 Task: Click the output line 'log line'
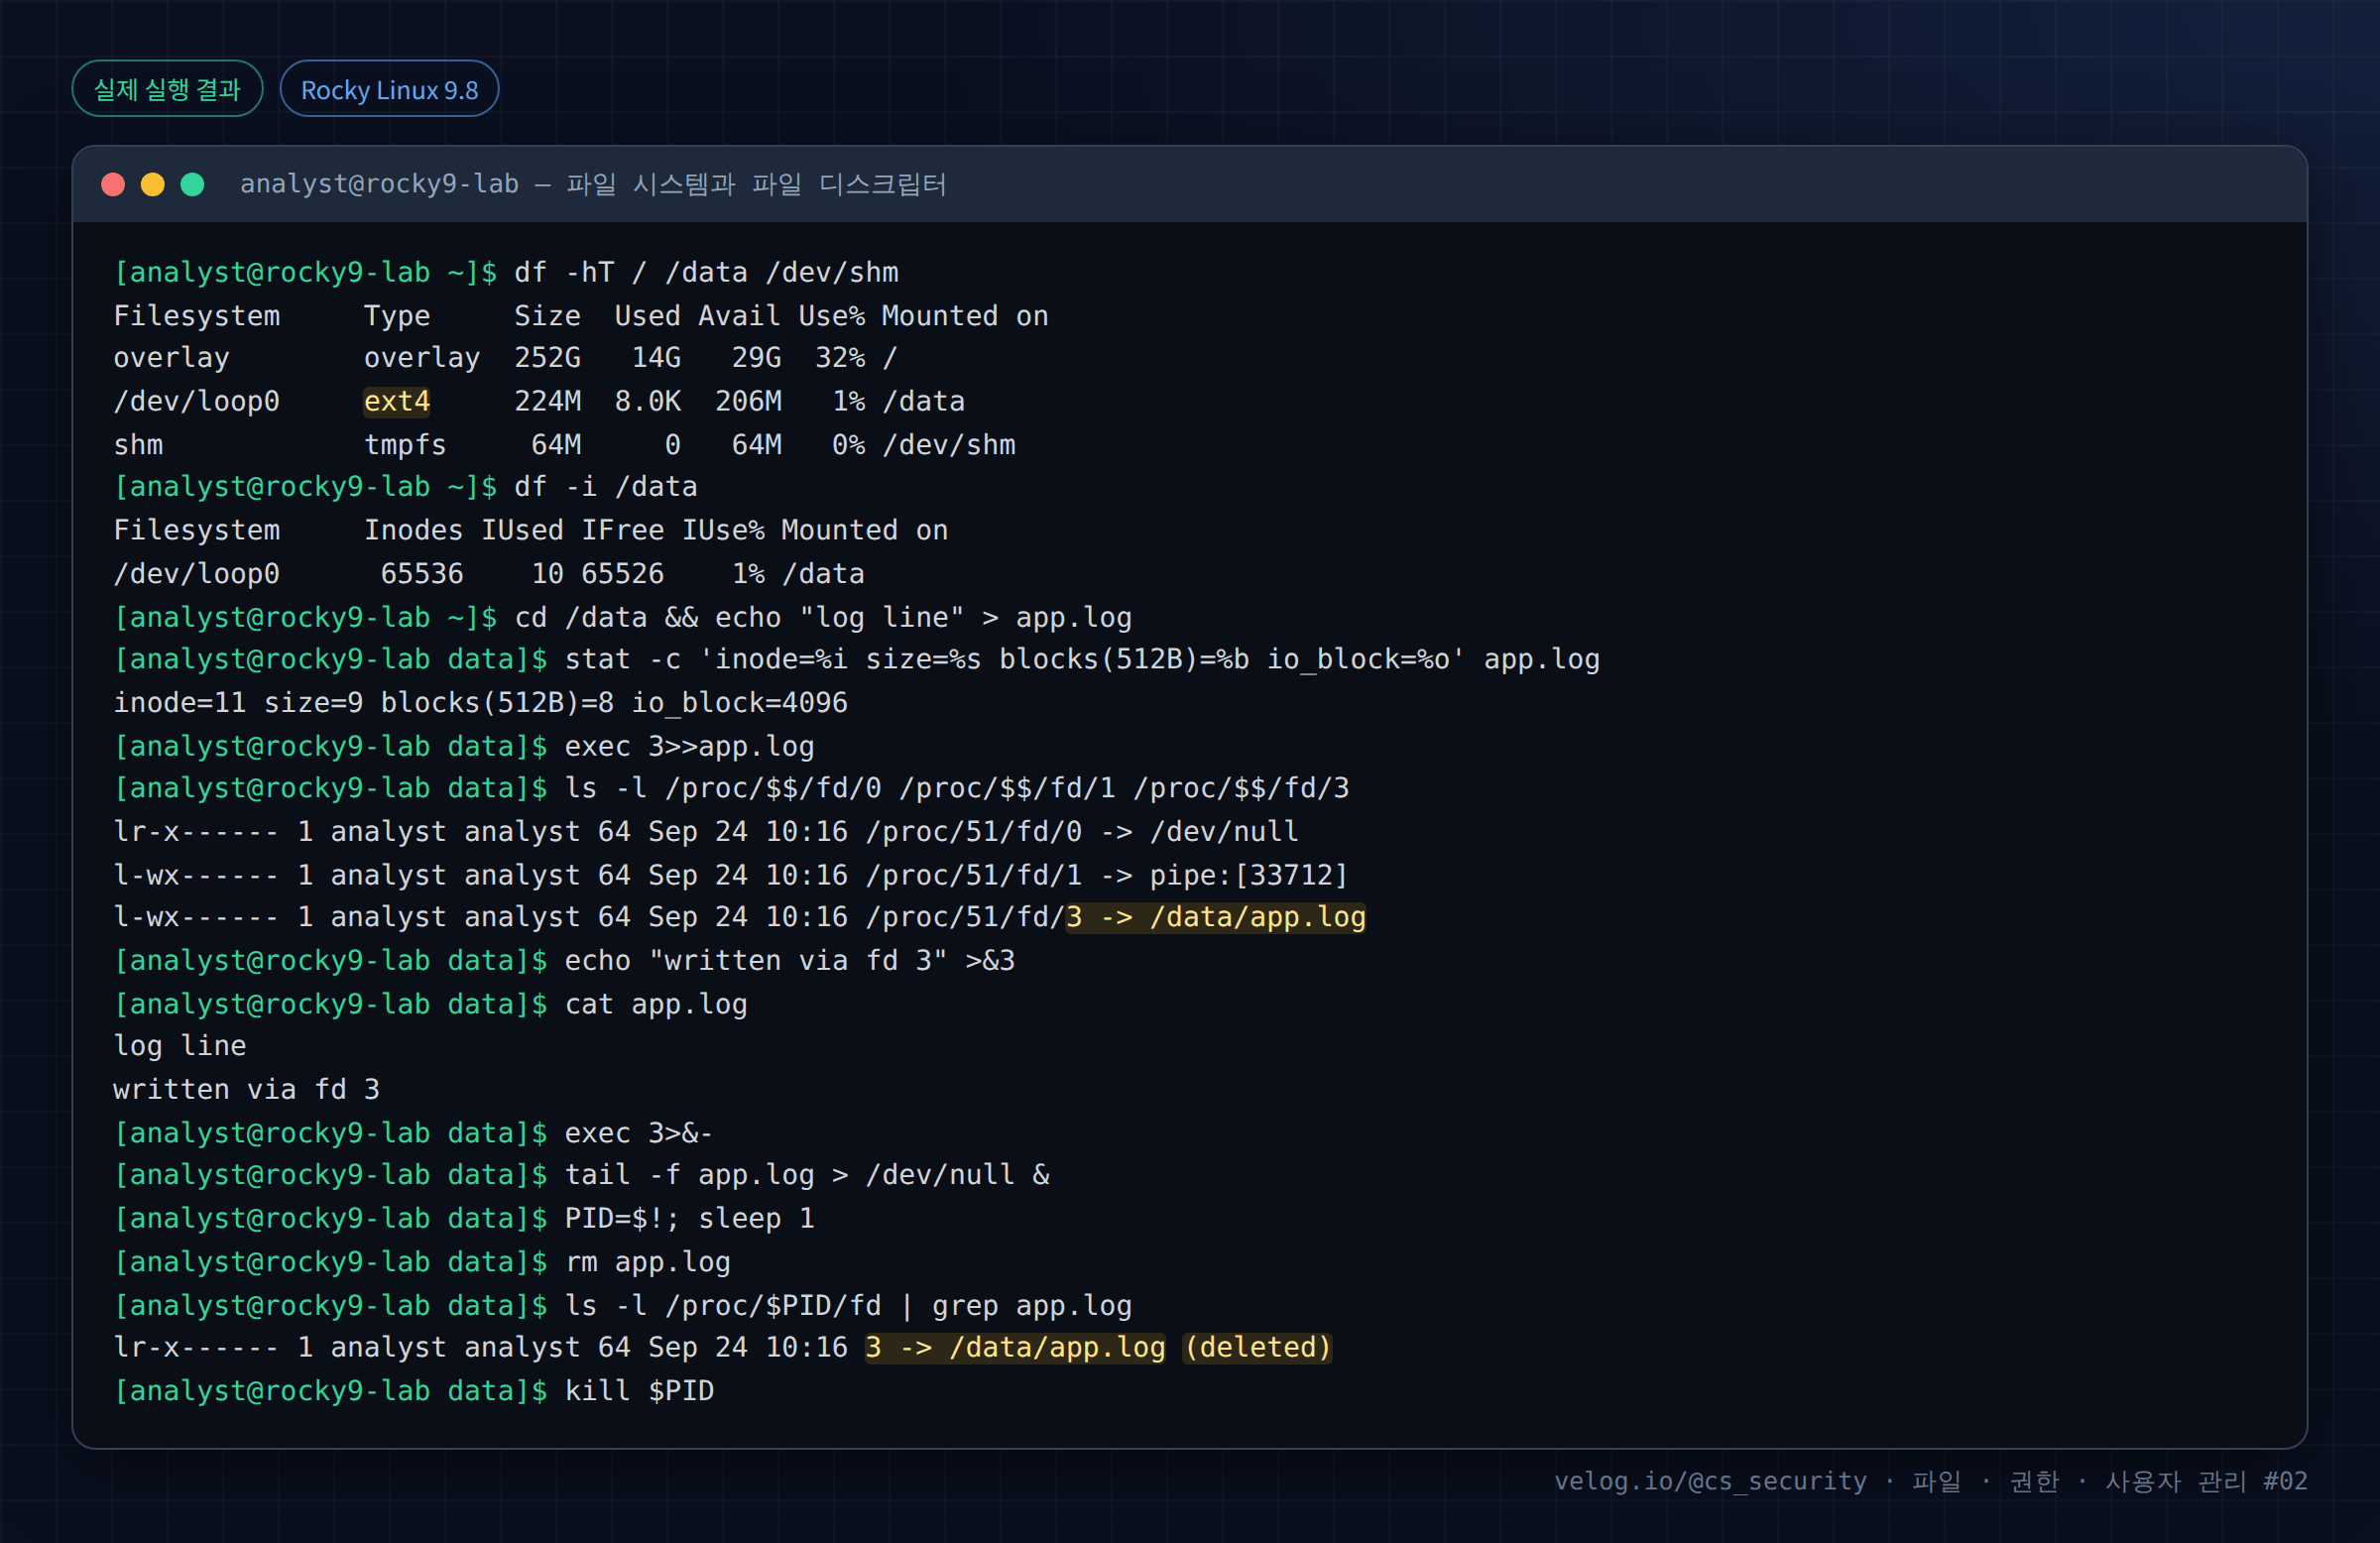tap(179, 1045)
